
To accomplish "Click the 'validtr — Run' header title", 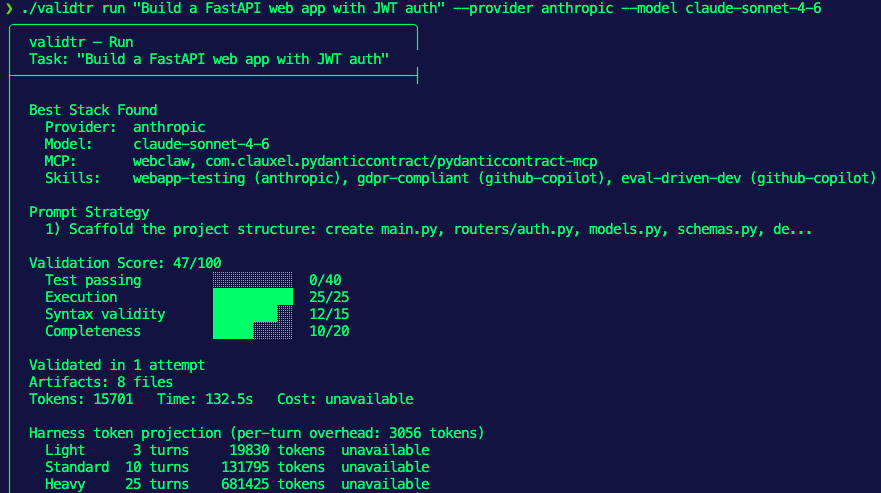I will point(81,42).
